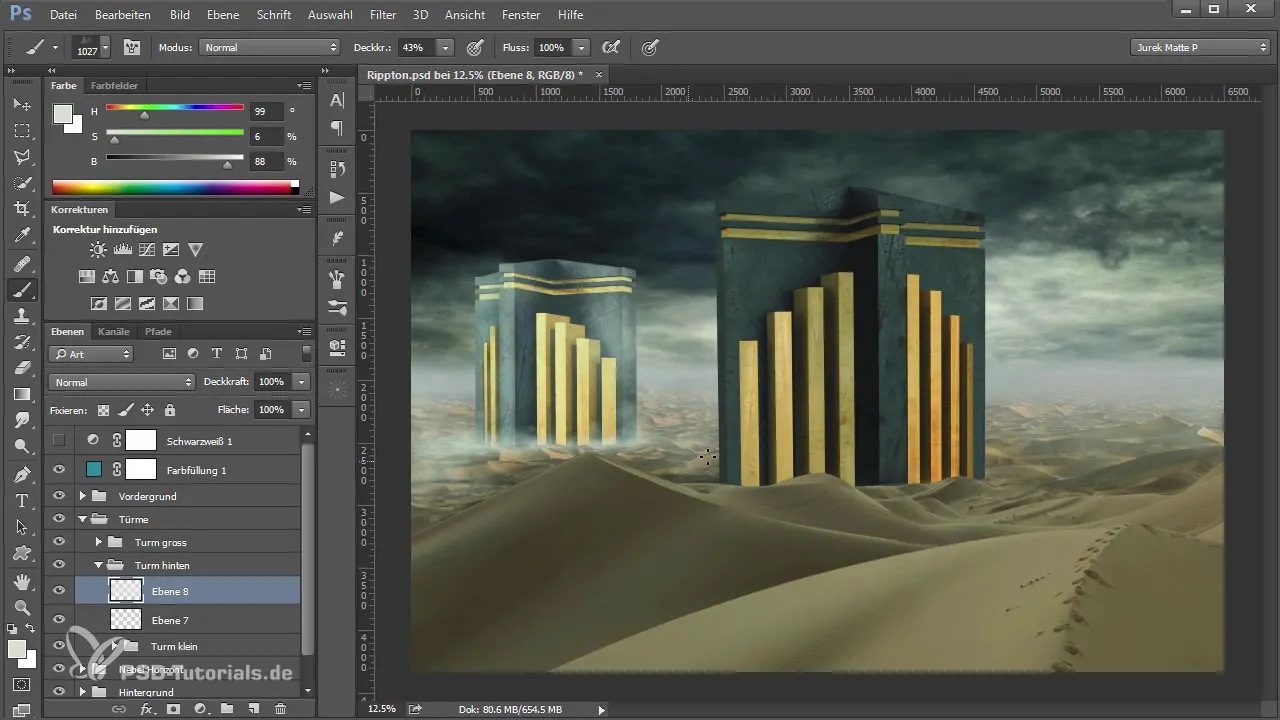The width and height of the screenshot is (1280, 720).
Task: Select the Brush tool in toolbox
Action: coord(22,290)
